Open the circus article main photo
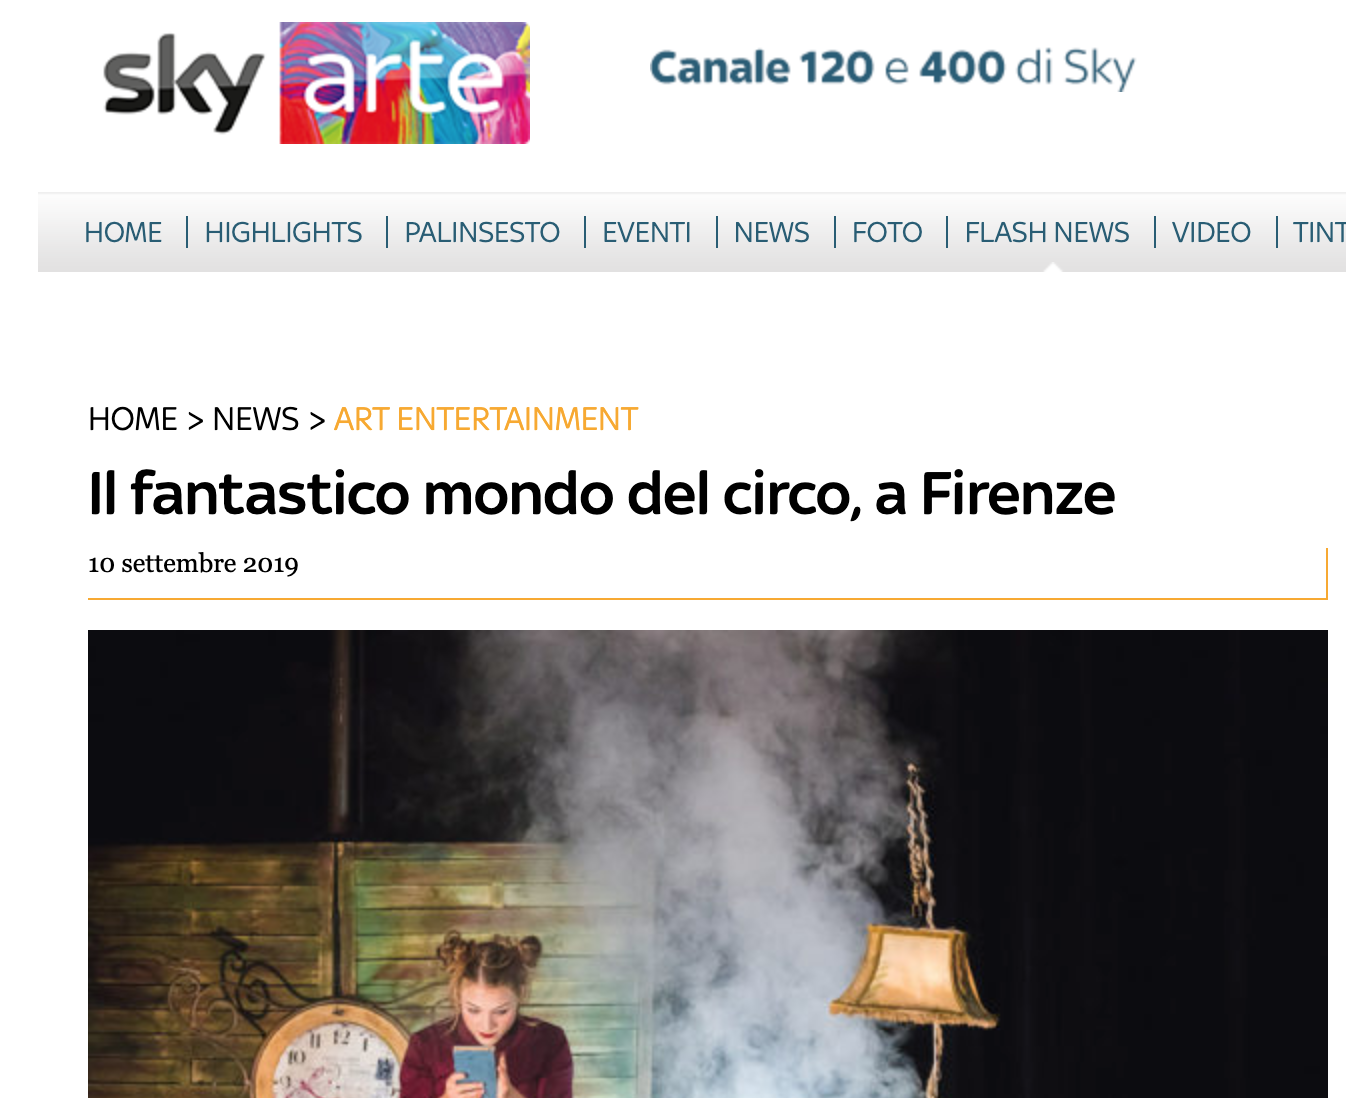 [708, 864]
